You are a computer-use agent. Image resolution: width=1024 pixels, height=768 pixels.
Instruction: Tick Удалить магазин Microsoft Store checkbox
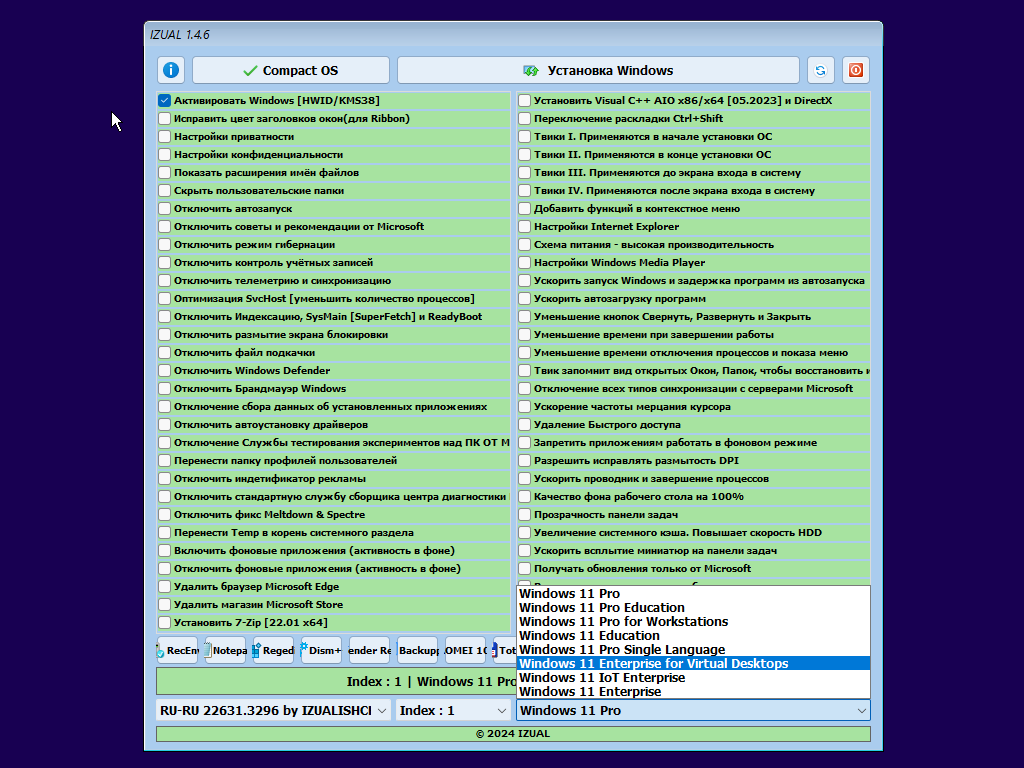coord(165,605)
